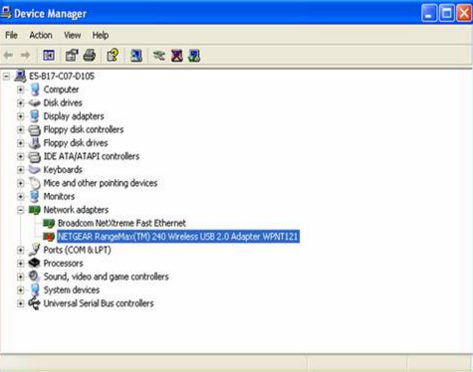Click the disabled NETGEAR adapter icon
This screenshot has height=372, width=473.
(x=49, y=237)
